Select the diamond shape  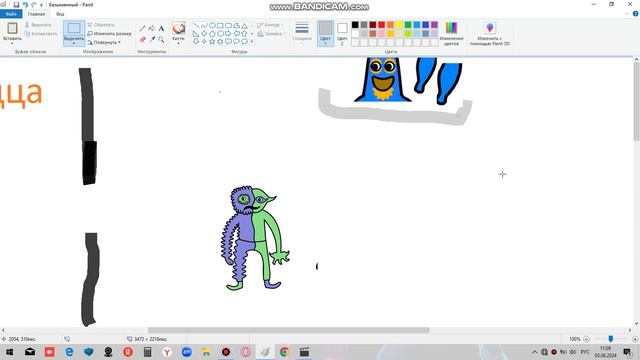[204, 33]
